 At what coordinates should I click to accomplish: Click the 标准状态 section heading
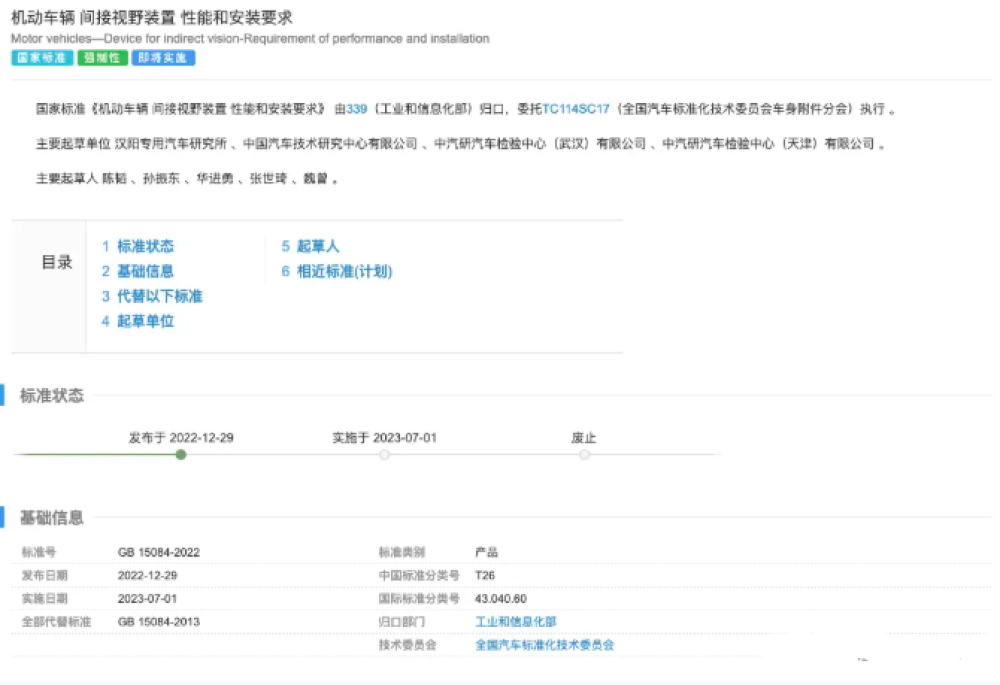[52, 395]
